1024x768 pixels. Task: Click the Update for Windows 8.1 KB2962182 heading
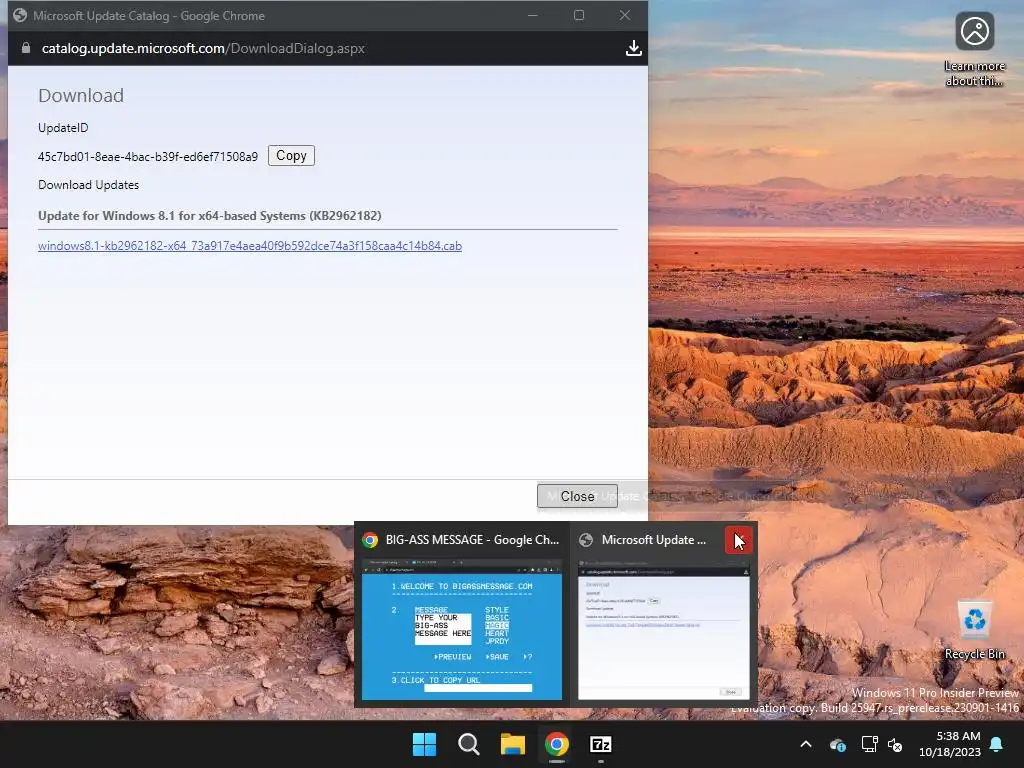pyautogui.click(x=210, y=216)
